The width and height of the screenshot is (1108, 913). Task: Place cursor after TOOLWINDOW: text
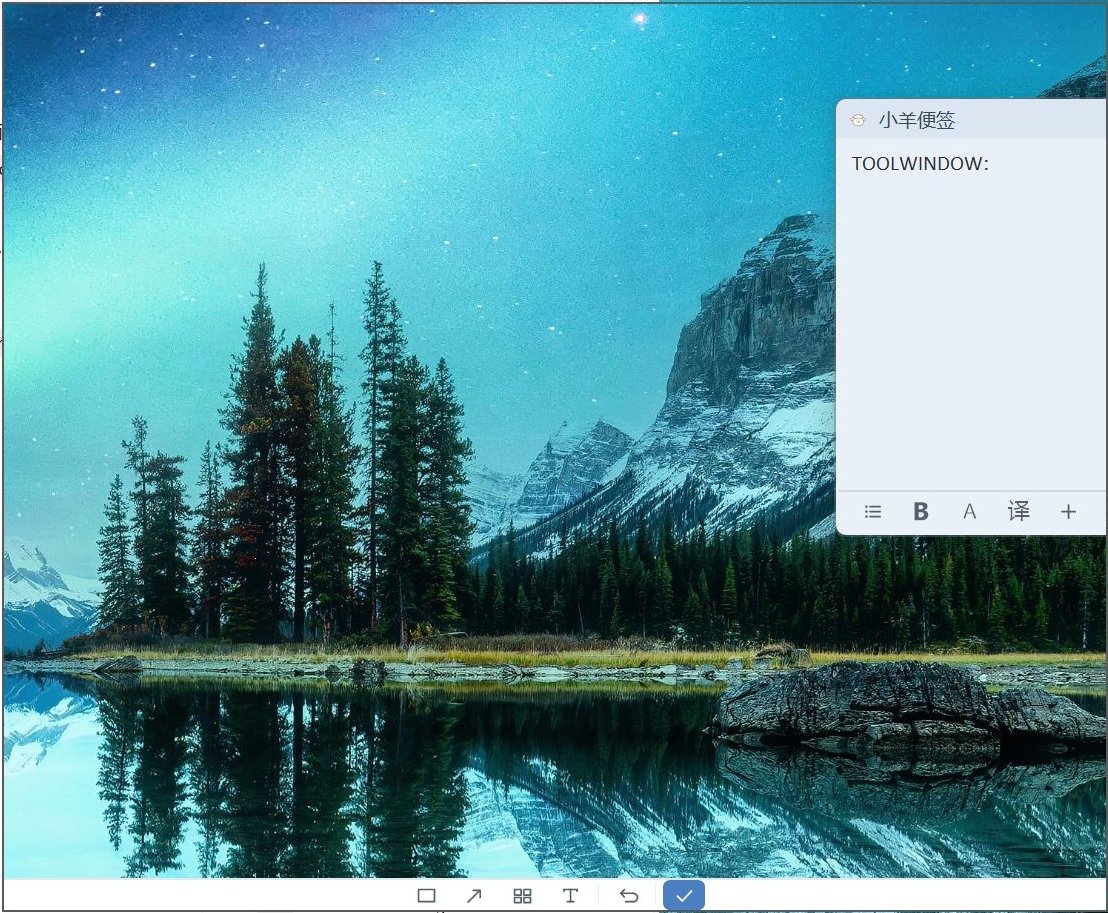[991, 164]
